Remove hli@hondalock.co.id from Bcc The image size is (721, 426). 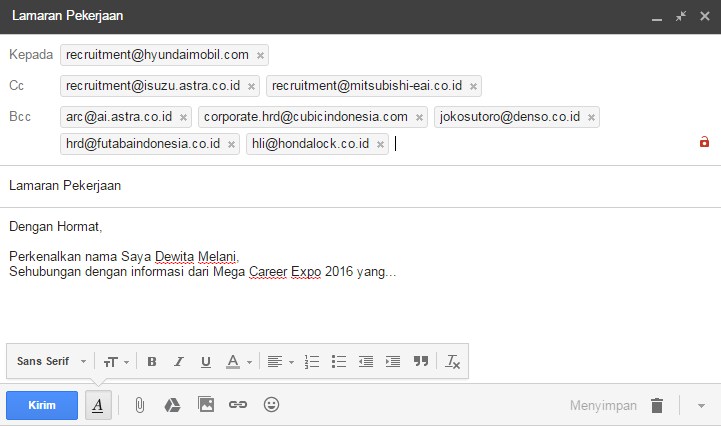380,145
